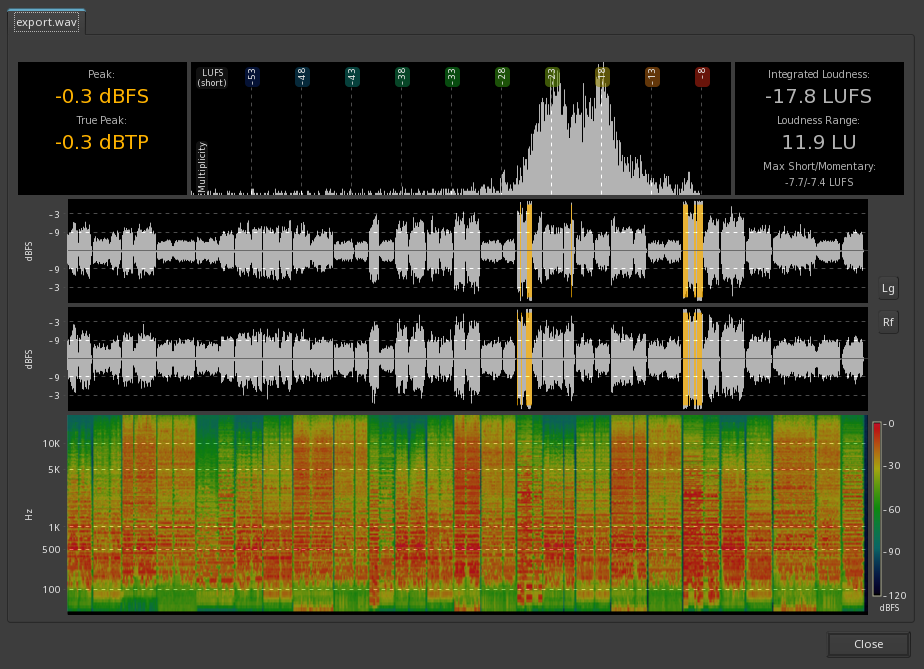Click the -53 LUFS histogram marker
924x669 pixels.
252,76
